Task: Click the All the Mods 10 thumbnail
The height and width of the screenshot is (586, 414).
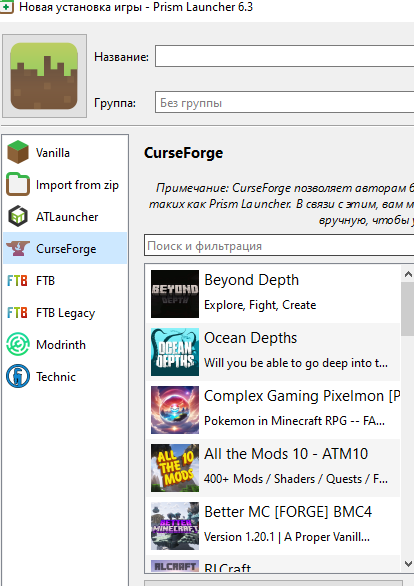Action: click(x=175, y=468)
